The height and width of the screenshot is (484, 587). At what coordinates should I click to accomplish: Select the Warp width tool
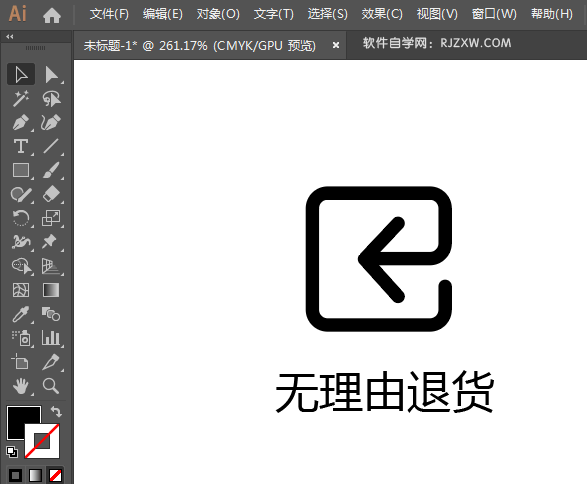21,242
